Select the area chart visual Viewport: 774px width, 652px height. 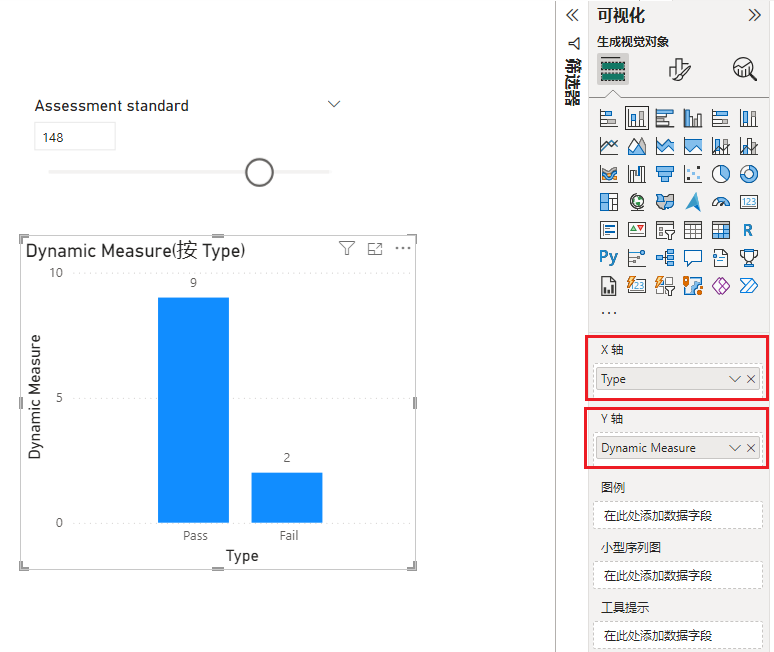(x=637, y=146)
